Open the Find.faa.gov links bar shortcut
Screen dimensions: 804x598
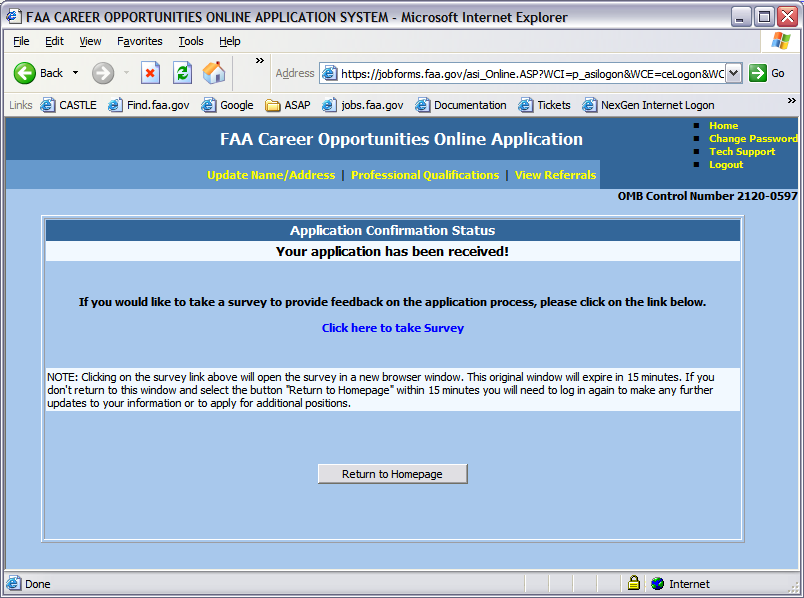click(149, 105)
